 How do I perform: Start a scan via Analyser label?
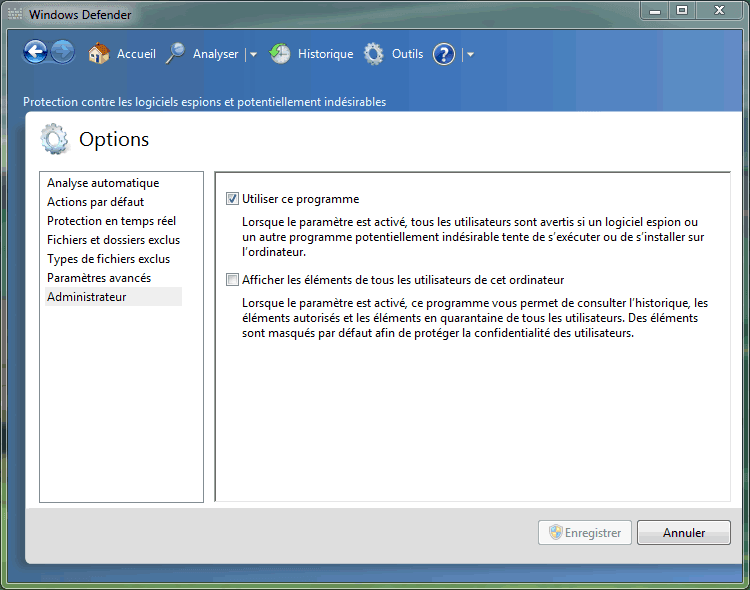(x=215, y=54)
